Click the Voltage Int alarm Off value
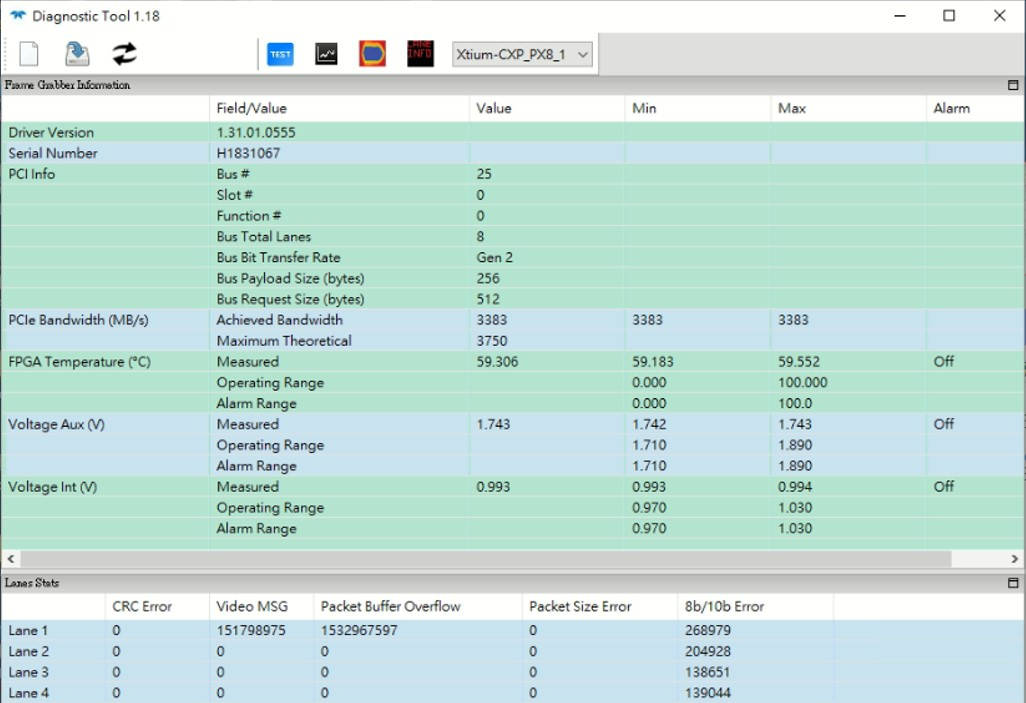 [x=944, y=487]
